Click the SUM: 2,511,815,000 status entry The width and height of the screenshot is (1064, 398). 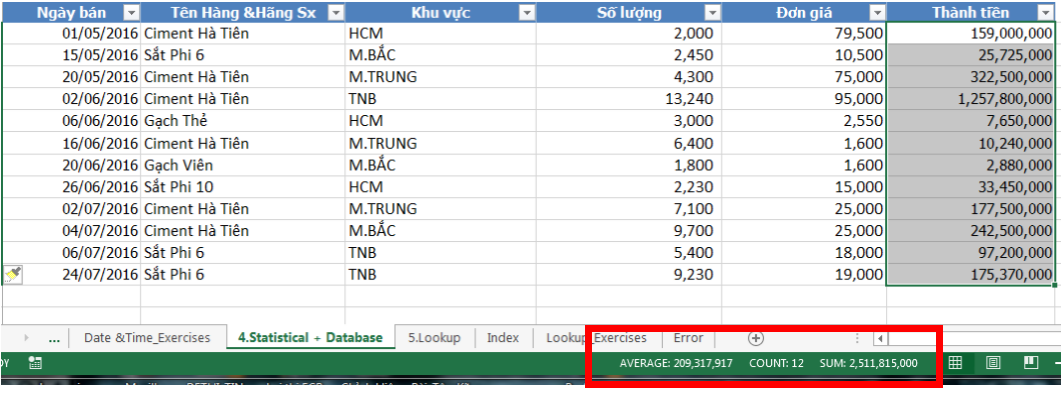tap(869, 363)
